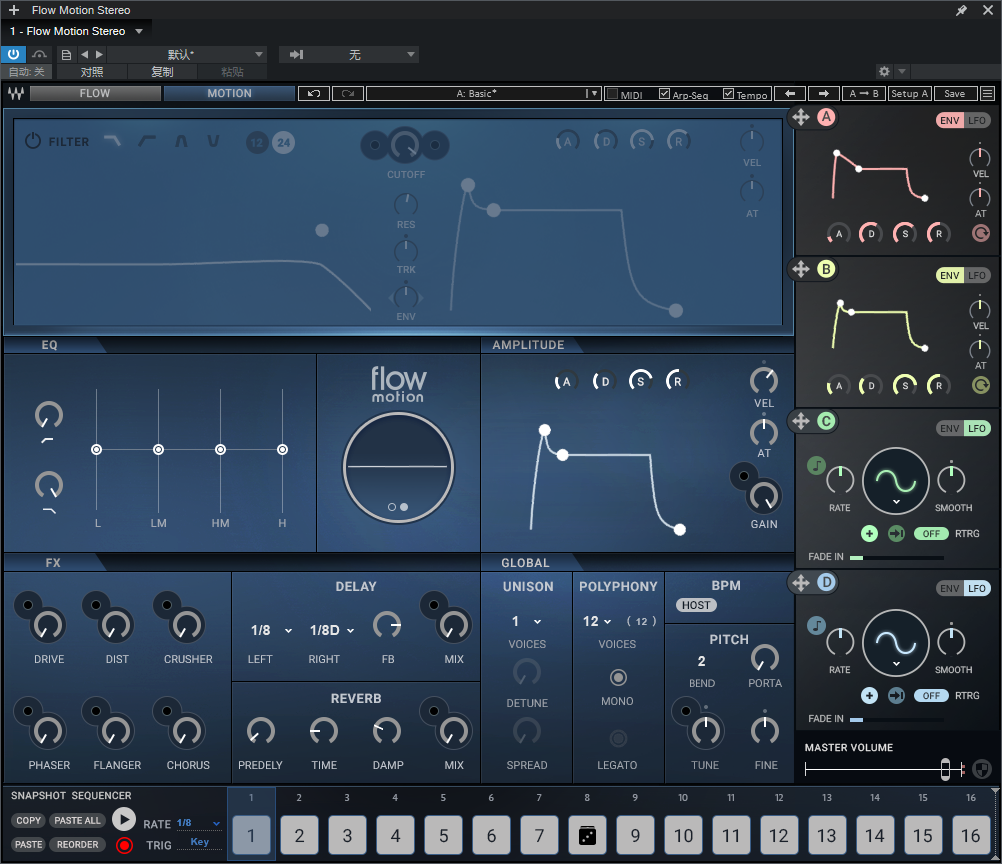The height and width of the screenshot is (864, 1002).
Task: Click the redo arrow button
Action: tap(348, 93)
